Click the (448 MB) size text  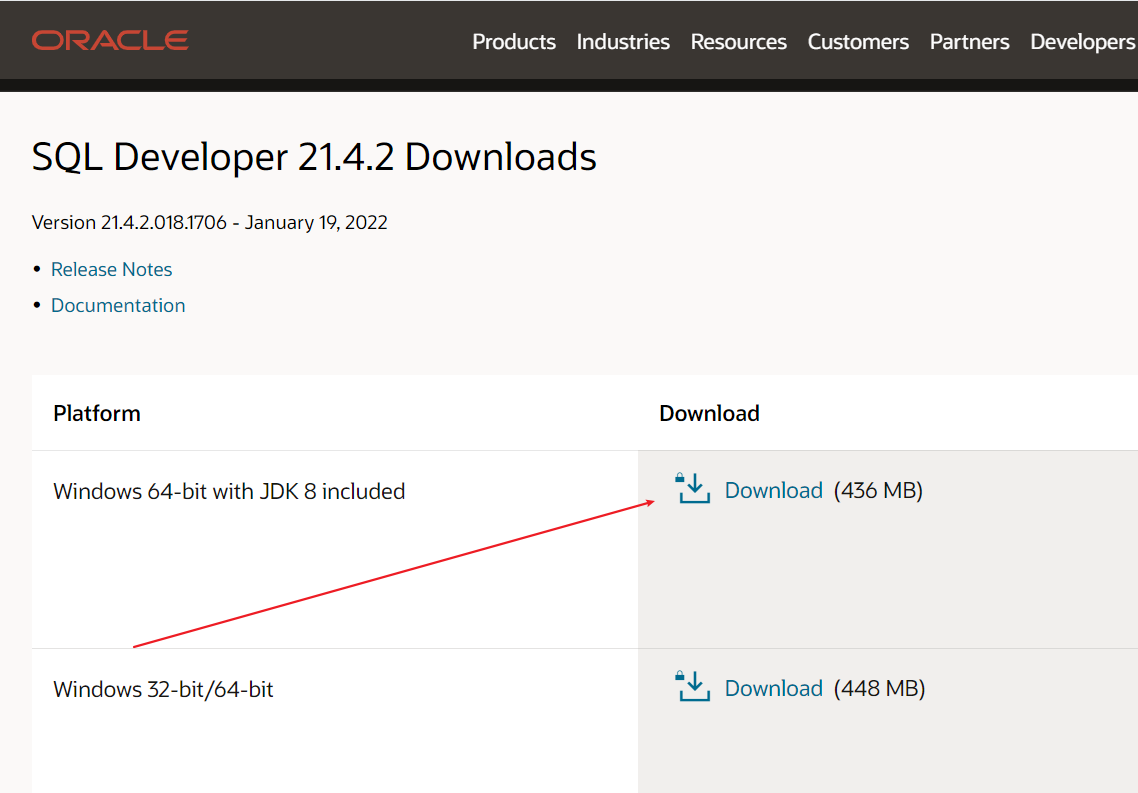pos(879,689)
